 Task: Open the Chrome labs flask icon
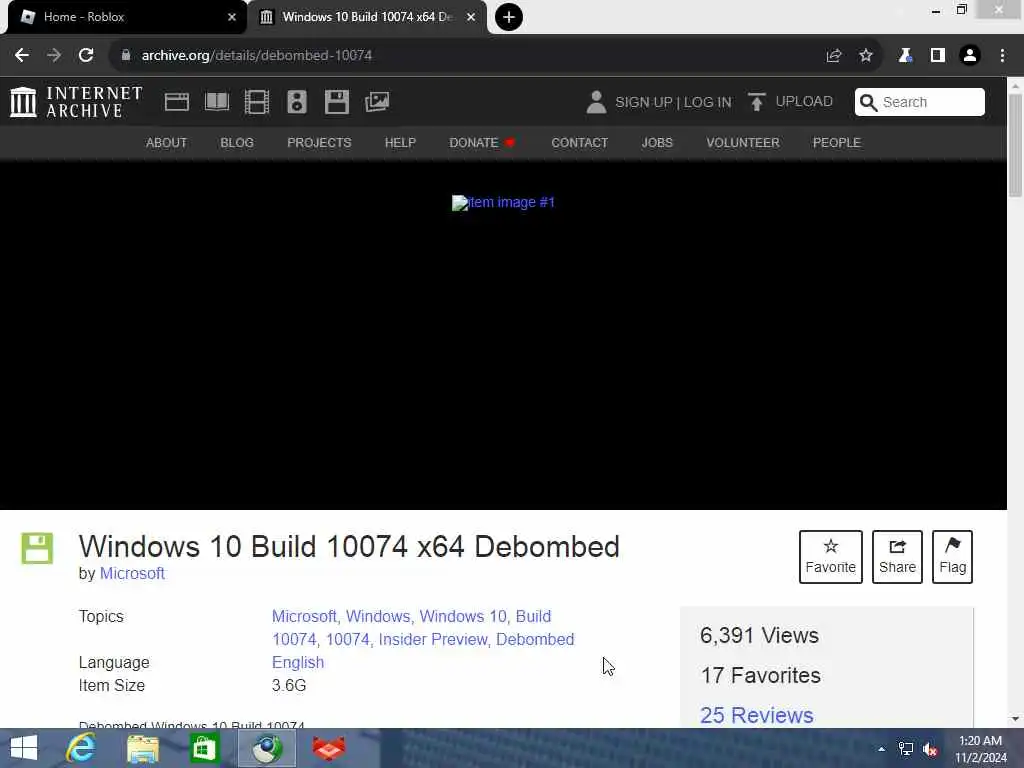point(905,56)
